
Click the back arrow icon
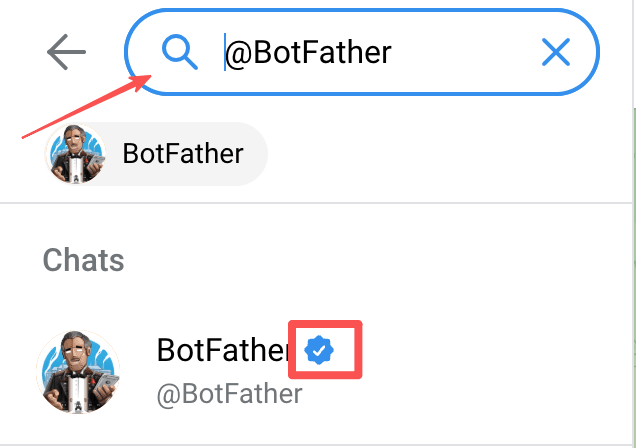66,52
